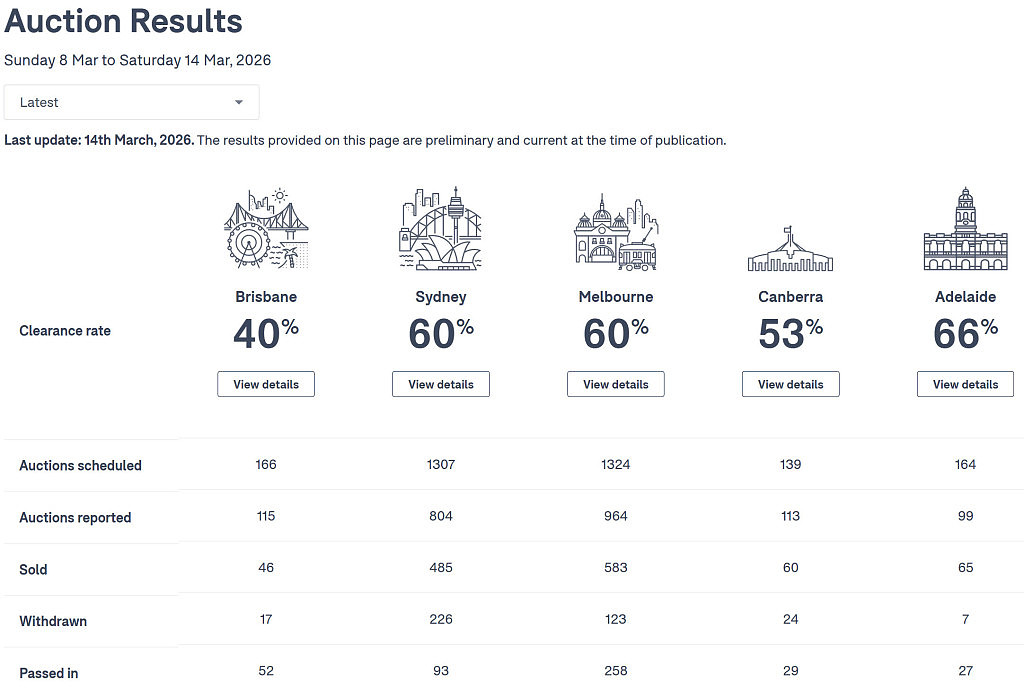Open Melbourne View details button

click(616, 384)
